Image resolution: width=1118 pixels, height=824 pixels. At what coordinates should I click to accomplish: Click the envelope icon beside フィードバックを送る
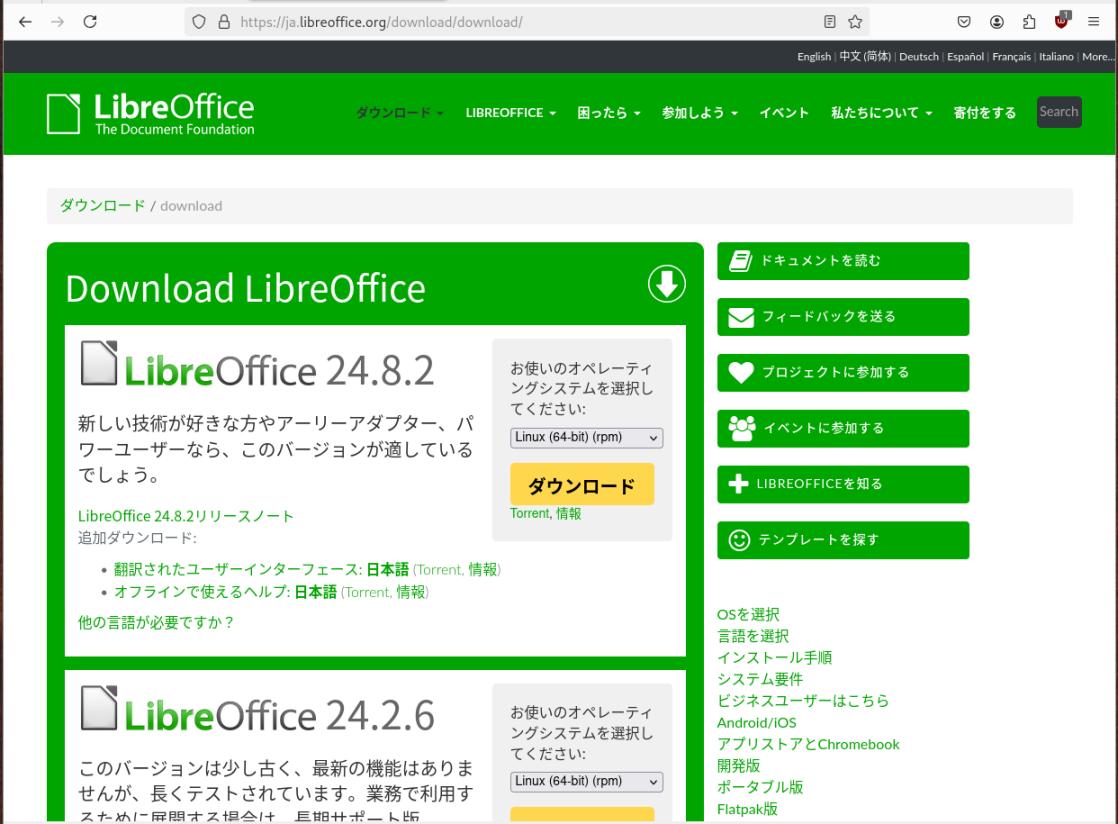pos(741,317)
